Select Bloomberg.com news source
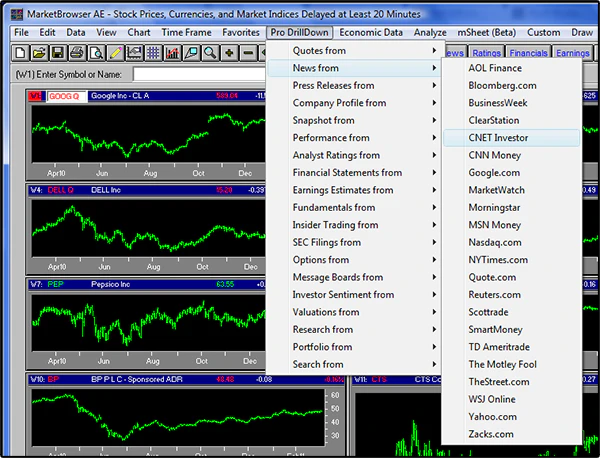This screenshot has height=458, width=600. [x=511, y=85]
